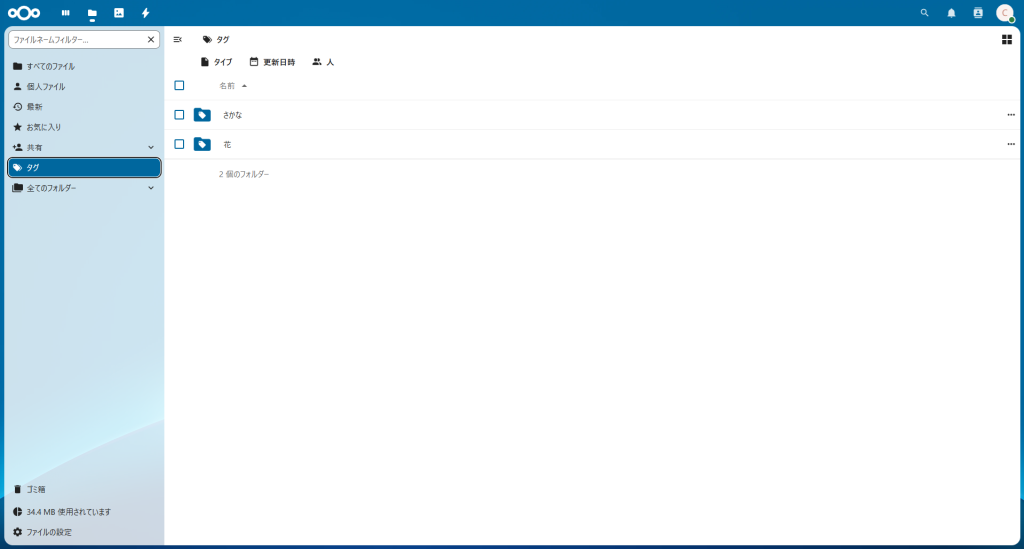Open the Activity lightning bolt icon
The image size is (1024, 549).
coord(145,13)
